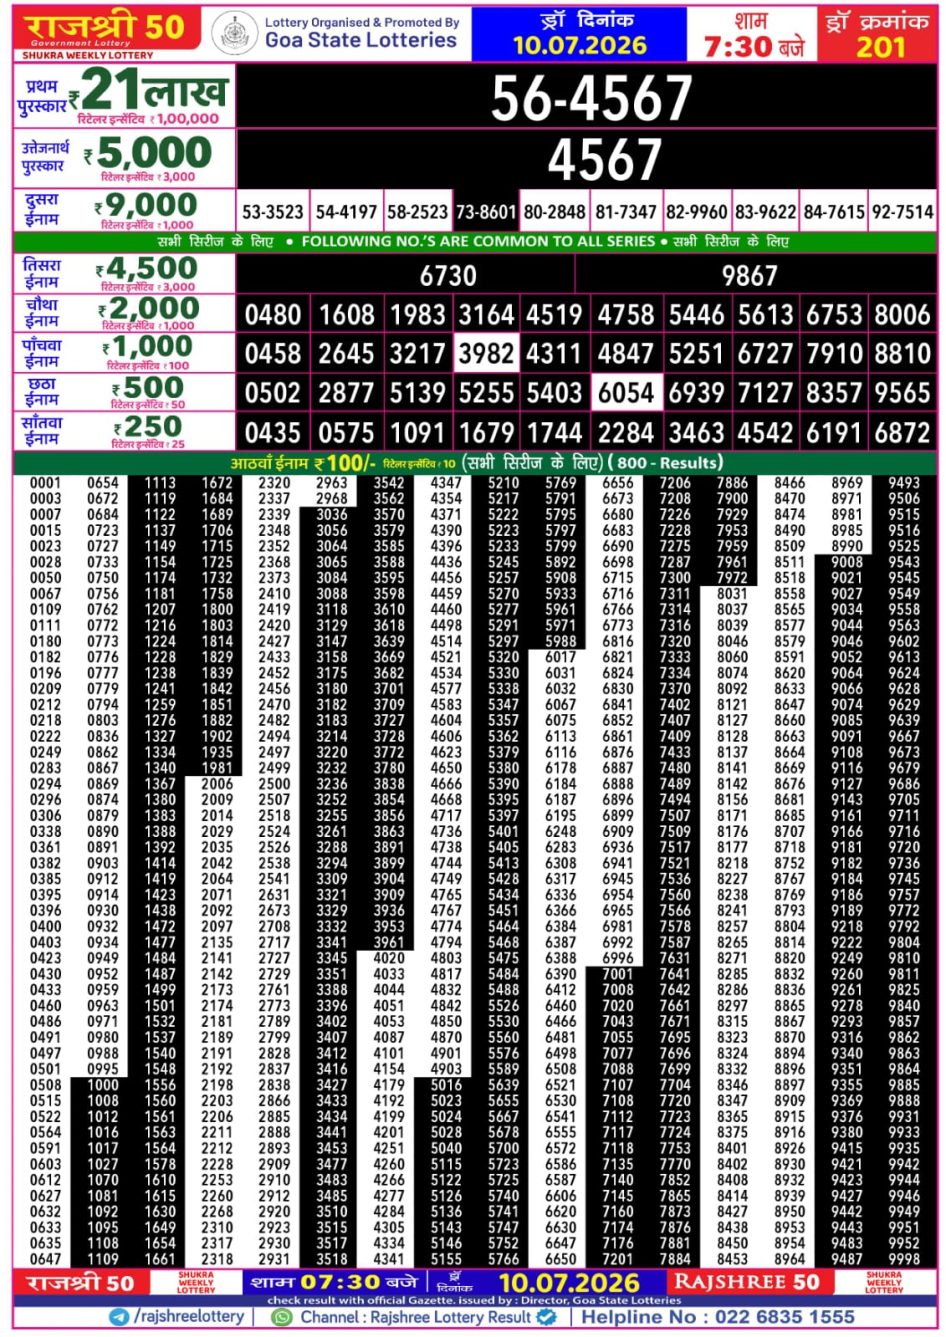Image resolution: width=946 pixels, height=1337 pixels.
Task: Select fifth prize number 0458
Action: pos(273,354)
